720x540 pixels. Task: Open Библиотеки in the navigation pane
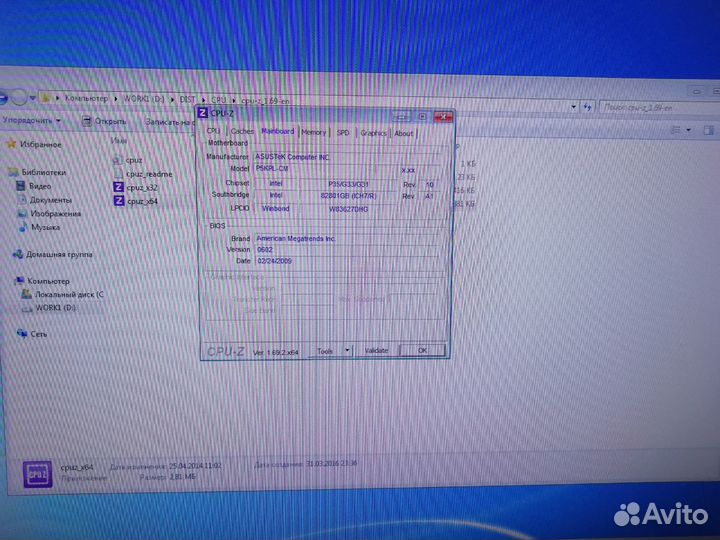(x=44, y=173)
